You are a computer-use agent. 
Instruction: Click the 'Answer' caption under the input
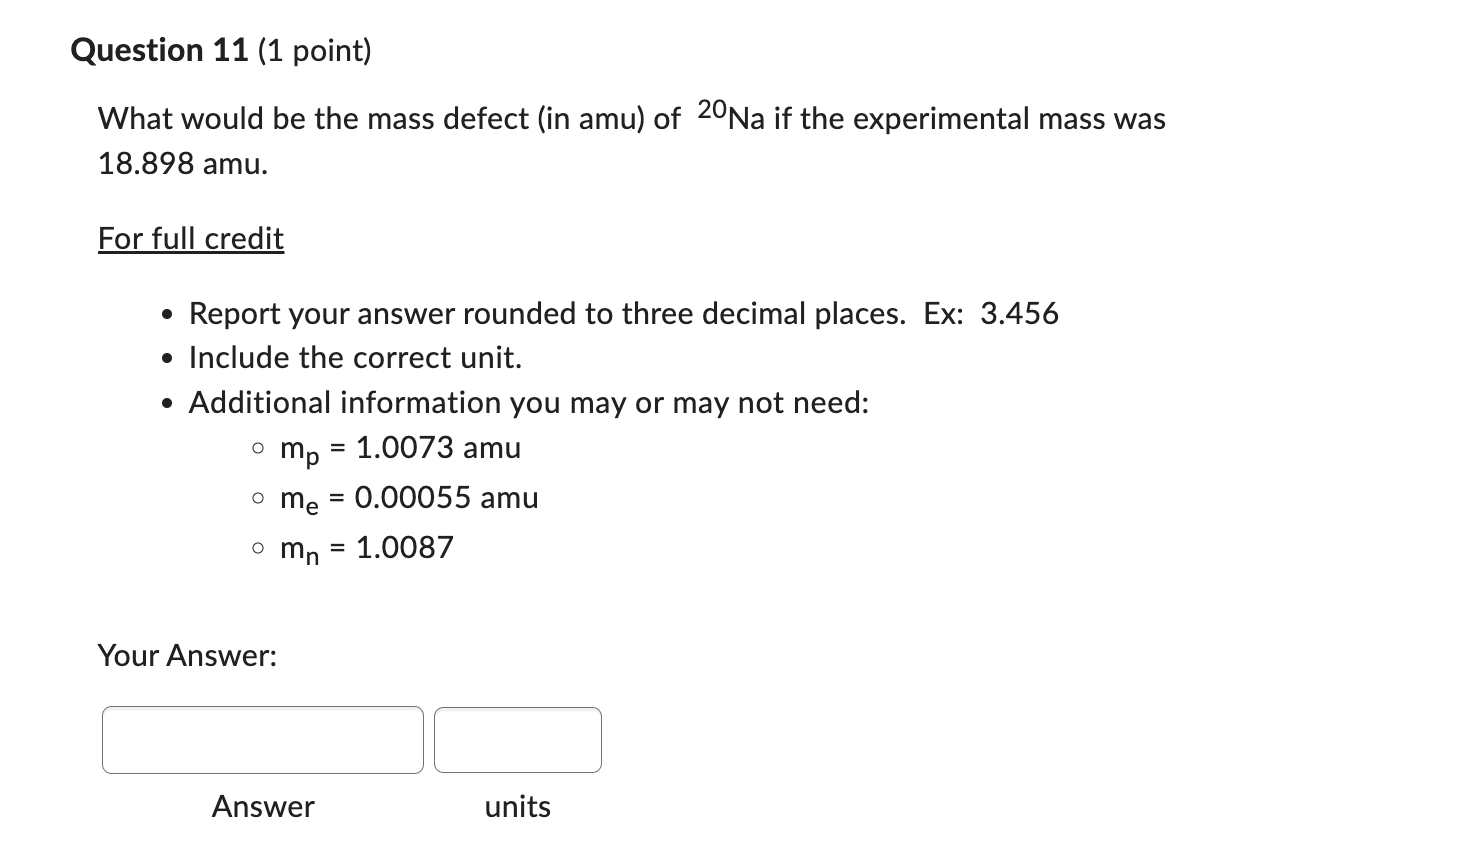(262, 807)
